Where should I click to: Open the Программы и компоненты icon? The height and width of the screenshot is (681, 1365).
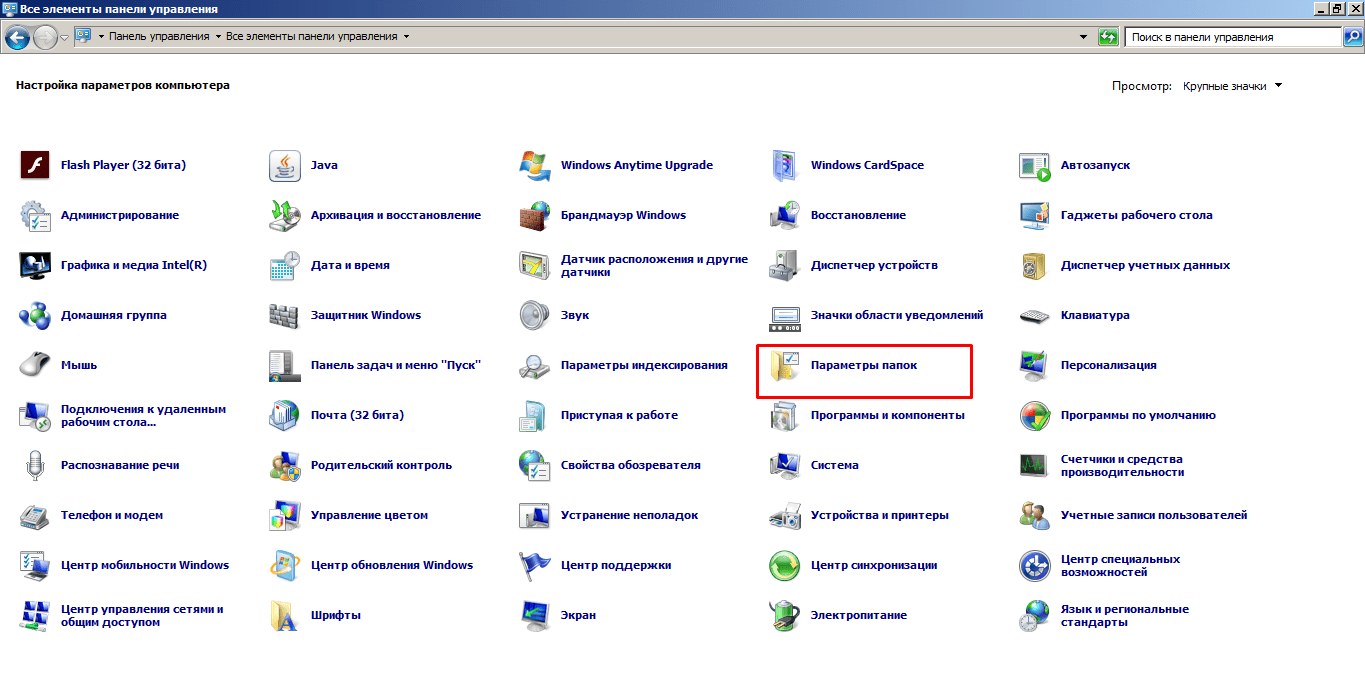click(x=785, y=415)
